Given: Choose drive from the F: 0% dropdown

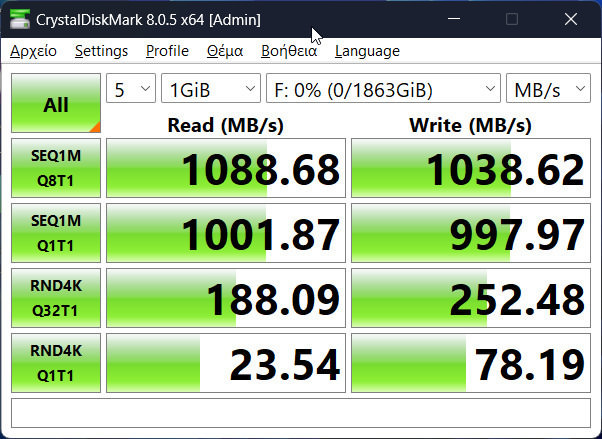Looking at the screenshot, I should coord(383,90).
